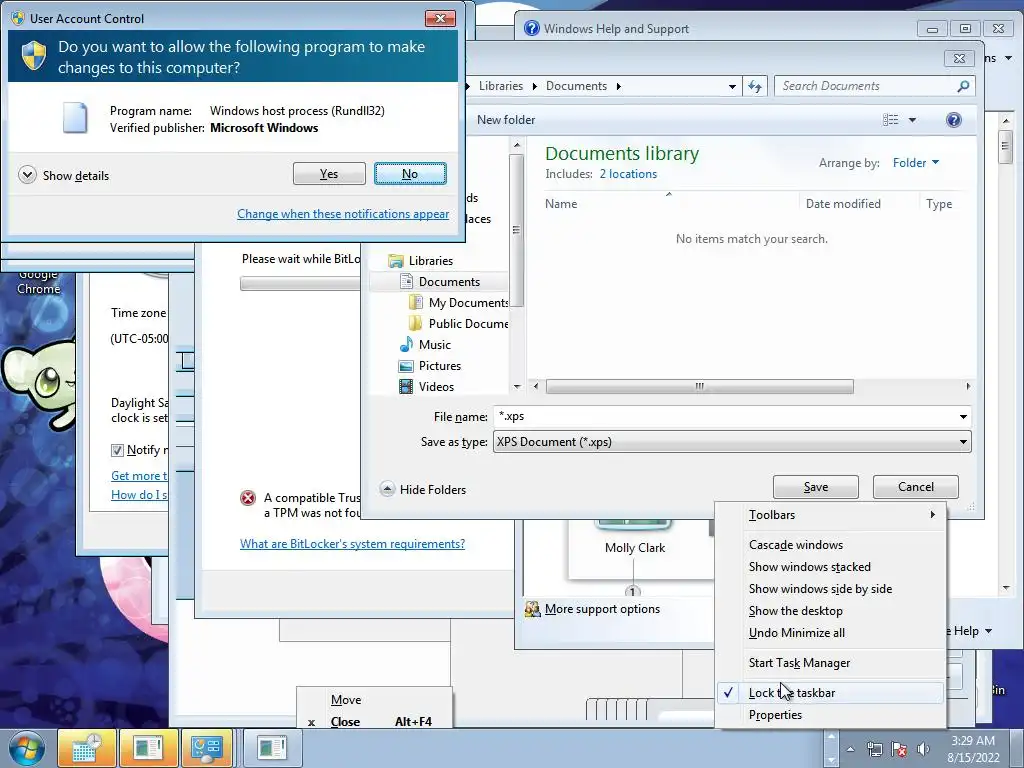1024x768 pixels.
Task: Choose Show windows stacked
Action: pos(831,567)
